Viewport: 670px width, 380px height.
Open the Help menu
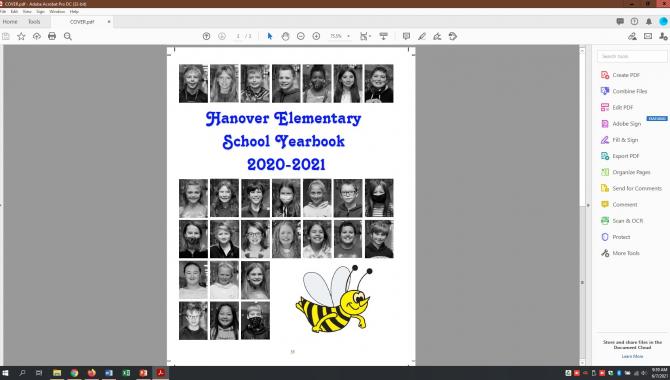tap(74, 12)
